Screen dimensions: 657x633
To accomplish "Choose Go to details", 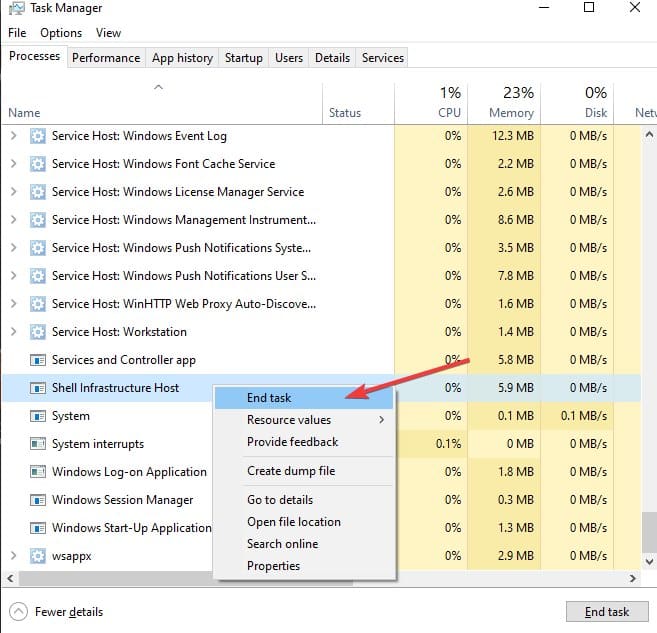I will [304, 500].
